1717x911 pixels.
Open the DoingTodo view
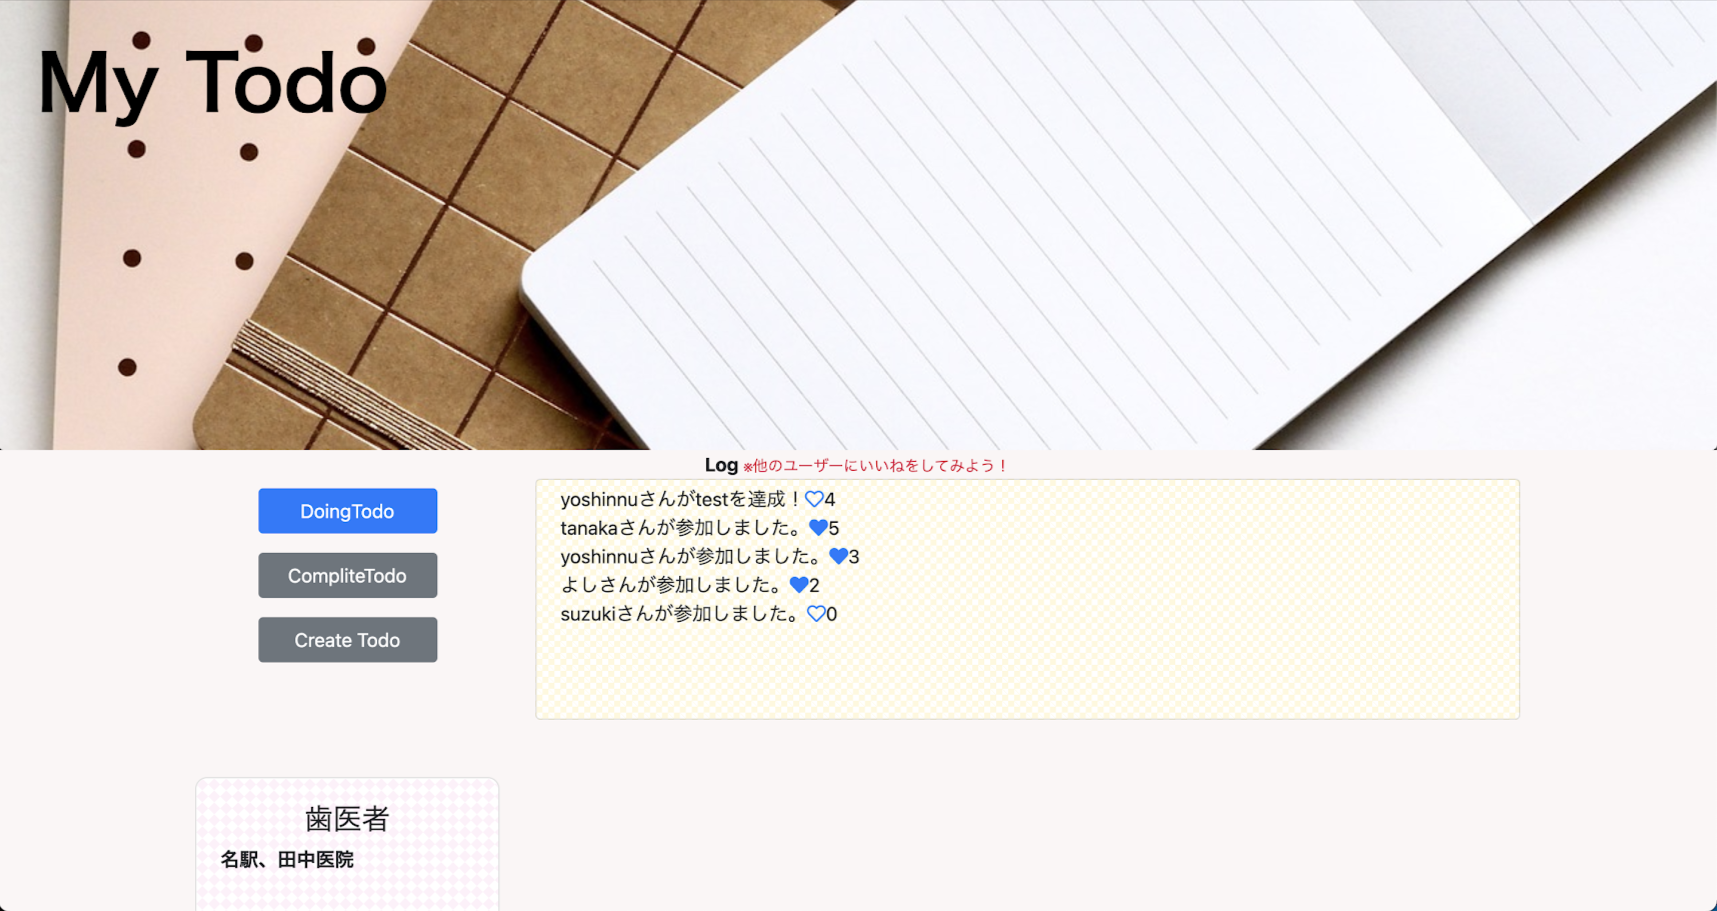point(347,511)
